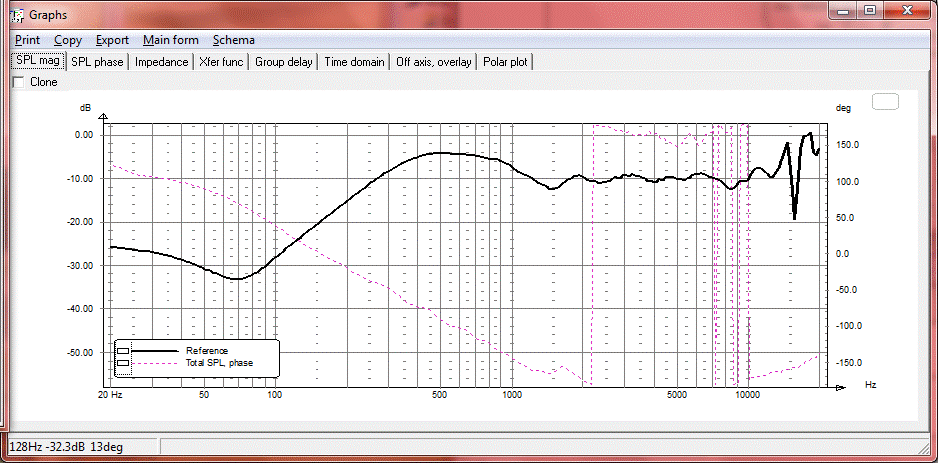
Task: Click the 10000 frequency axis label
Action: [747, 395]
